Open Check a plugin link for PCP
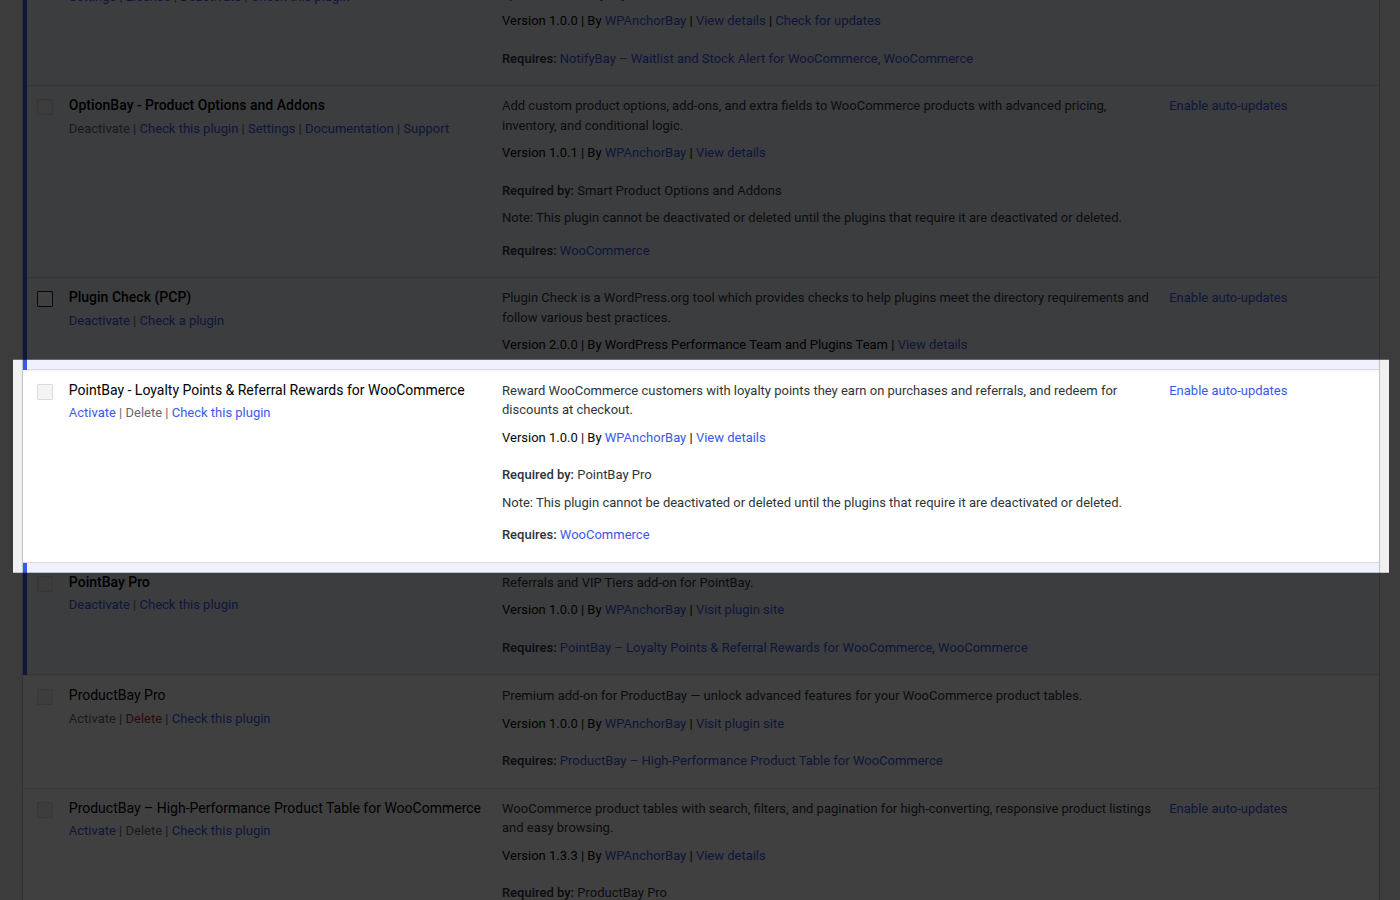 click(x=182, y=321)
